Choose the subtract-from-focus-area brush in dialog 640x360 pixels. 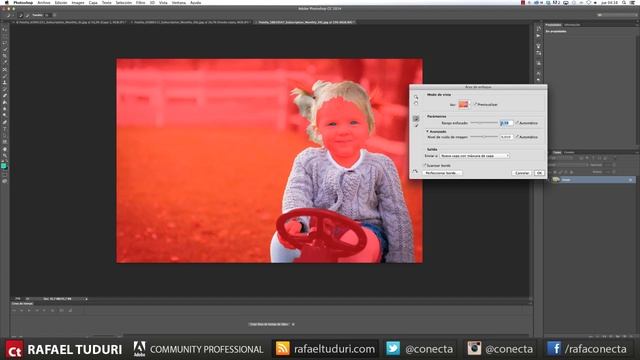[416, 126]
